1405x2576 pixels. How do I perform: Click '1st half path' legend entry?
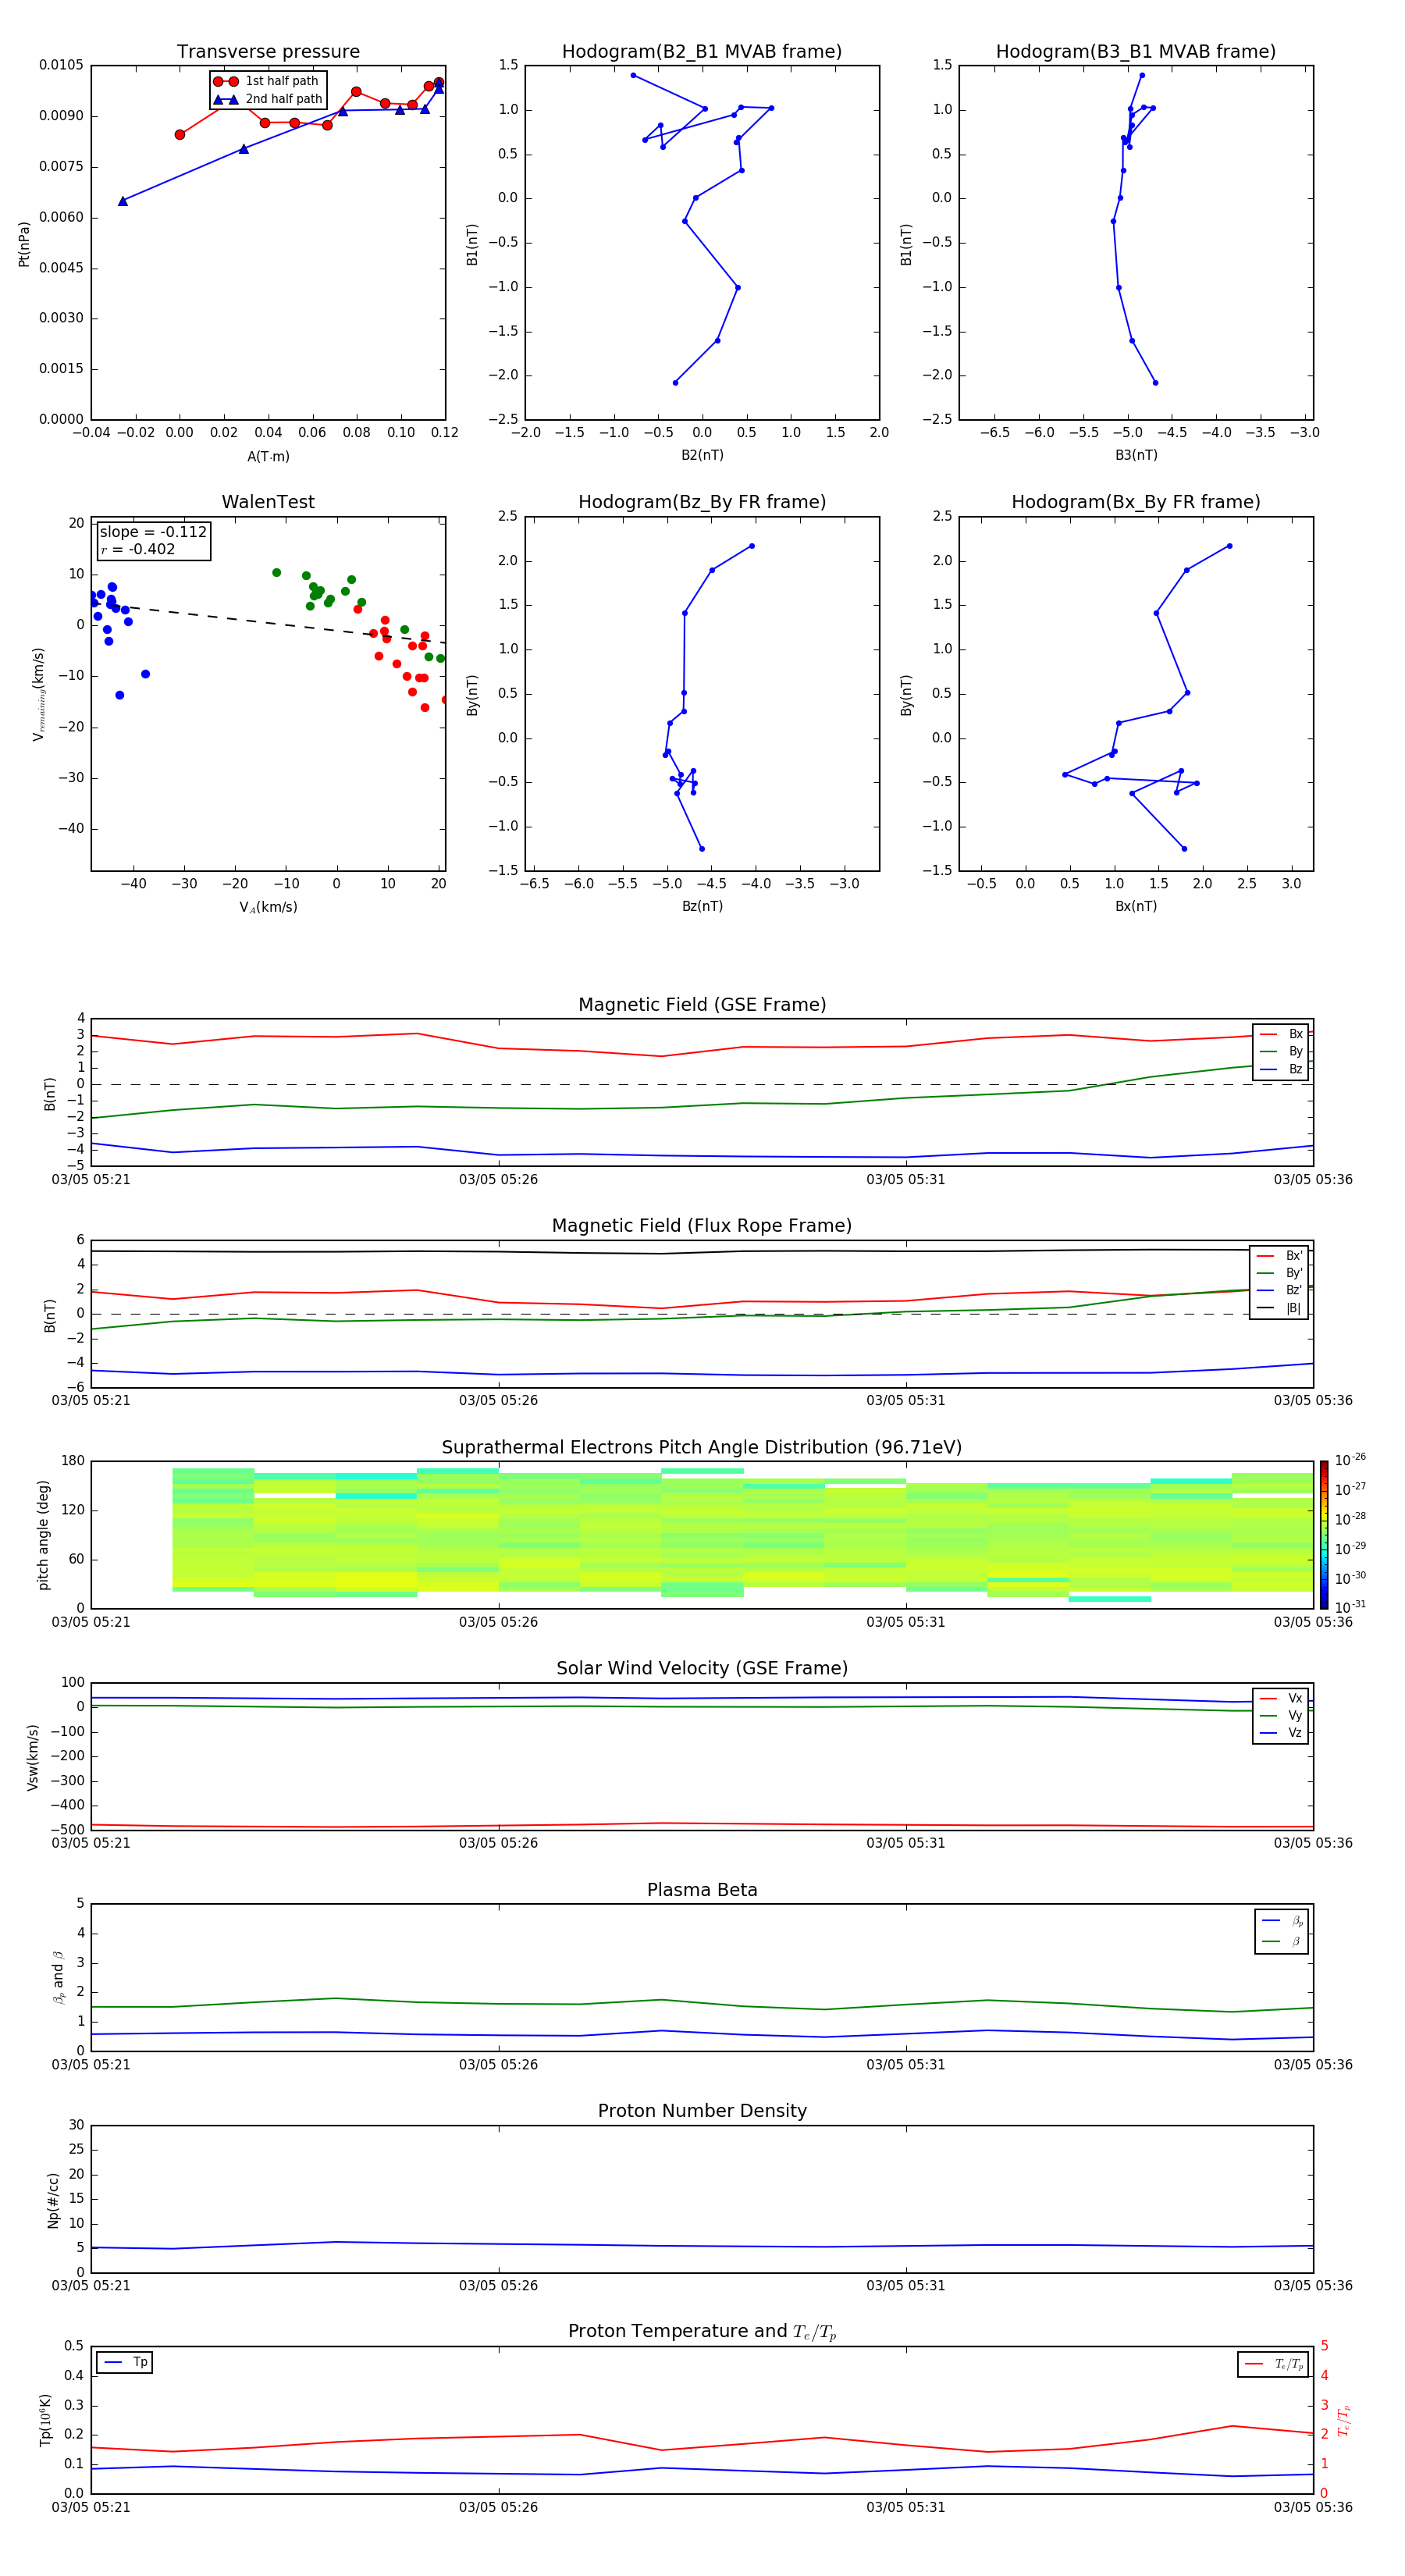tap(266, 81)
